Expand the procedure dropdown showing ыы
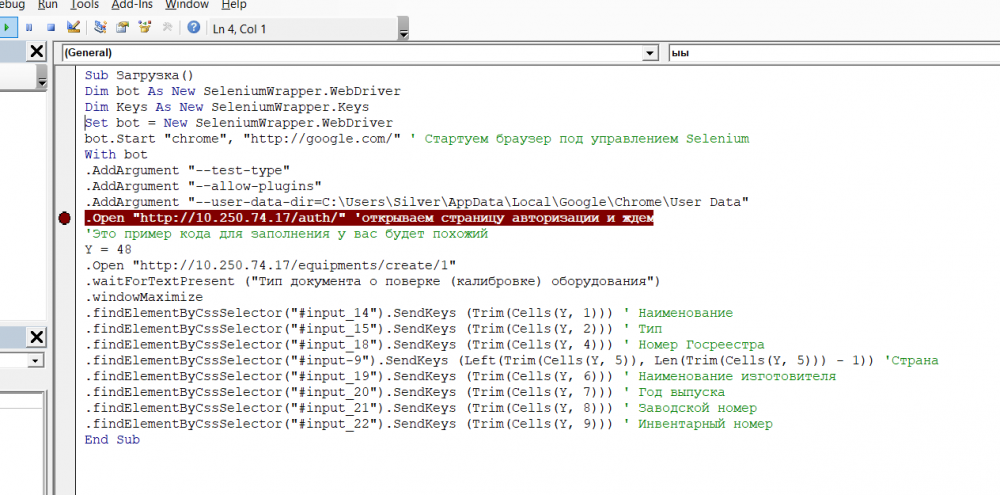 pyautogui.click(x=830, y=52)
